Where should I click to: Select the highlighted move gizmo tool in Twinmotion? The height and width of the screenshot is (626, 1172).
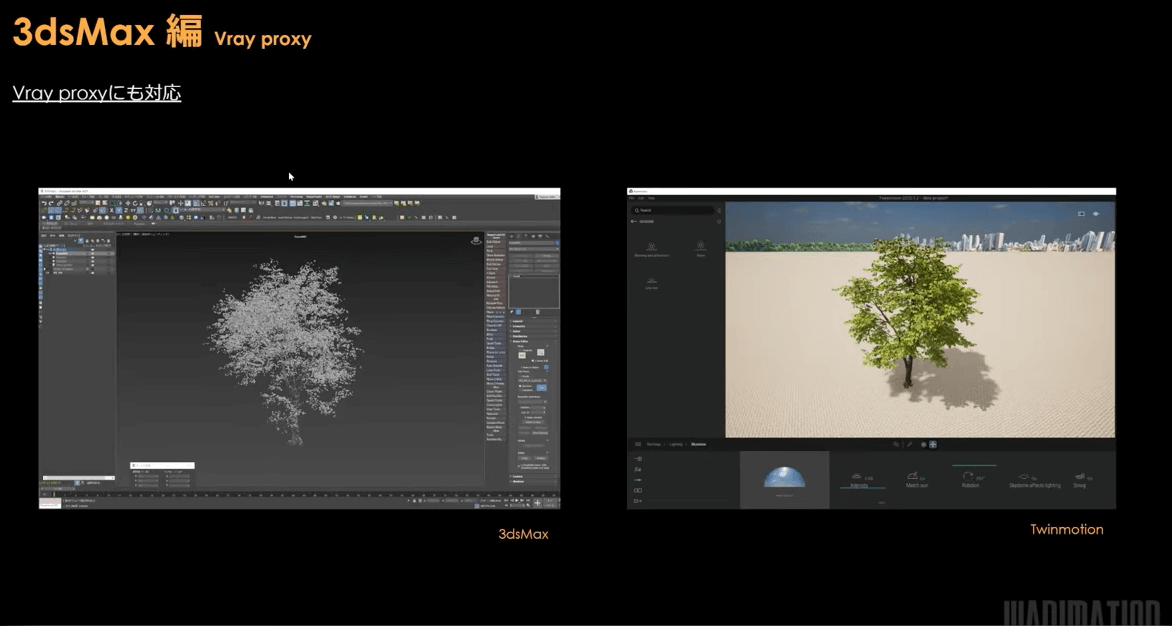(933, 444)
